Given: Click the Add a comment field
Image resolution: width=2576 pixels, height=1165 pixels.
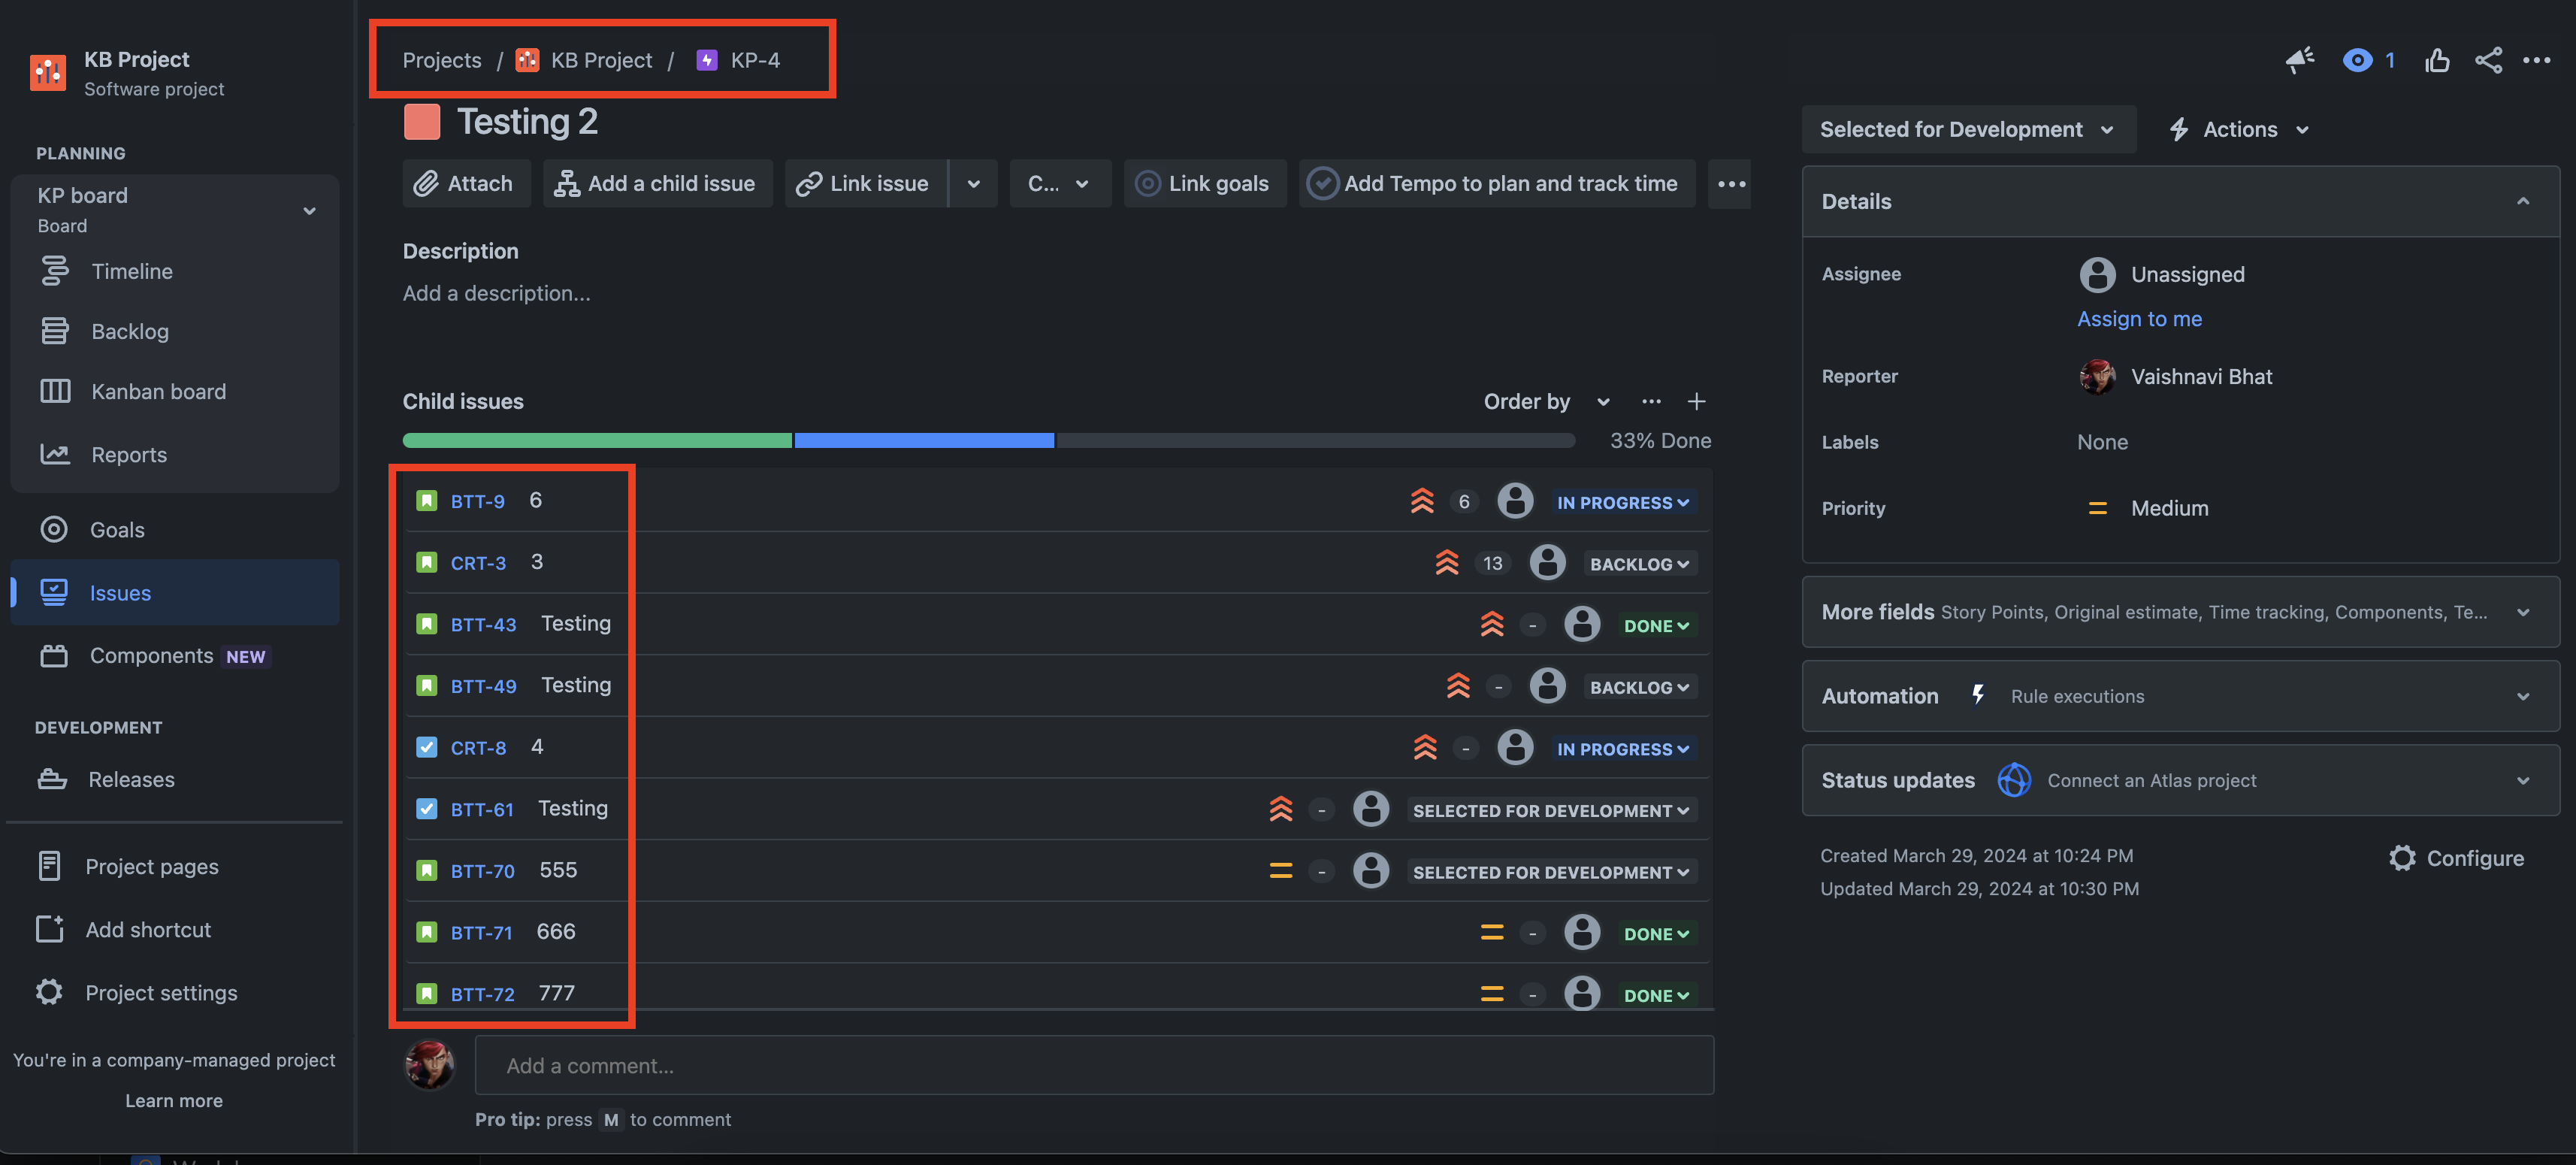Looking at the screenshot, I should [x=1093, y=1065].
